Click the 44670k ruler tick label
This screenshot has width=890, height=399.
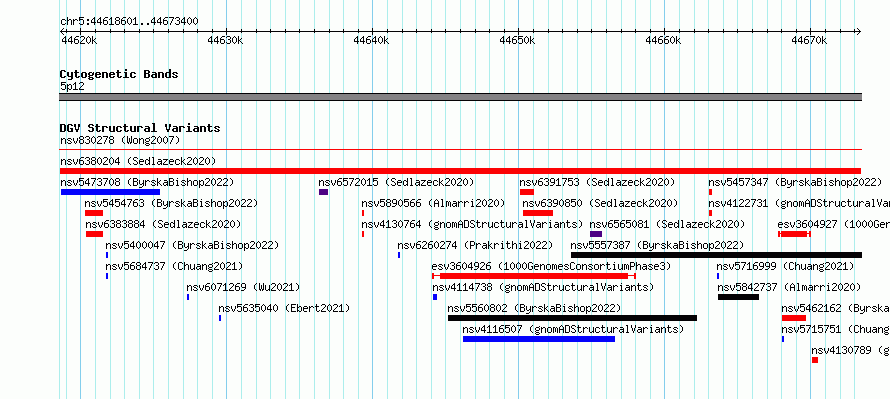coord(809,40)
